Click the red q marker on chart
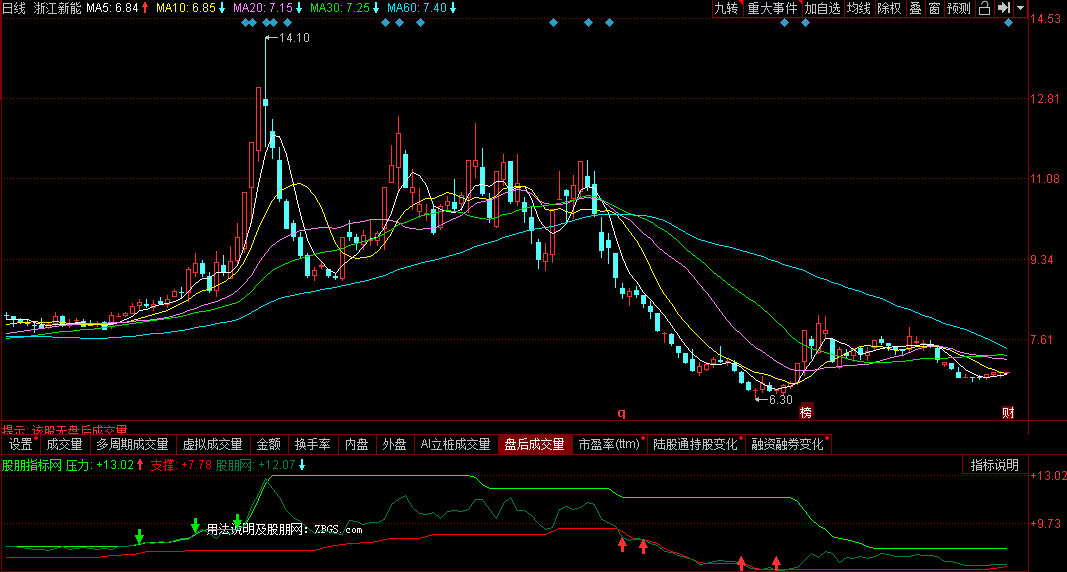 (x=621, y=413)
